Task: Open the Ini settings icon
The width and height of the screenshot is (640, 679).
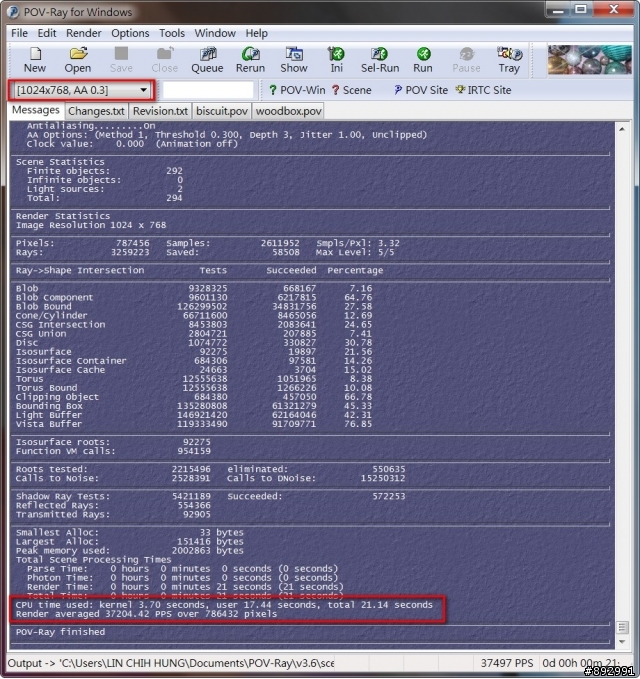Action: (336, 60)
